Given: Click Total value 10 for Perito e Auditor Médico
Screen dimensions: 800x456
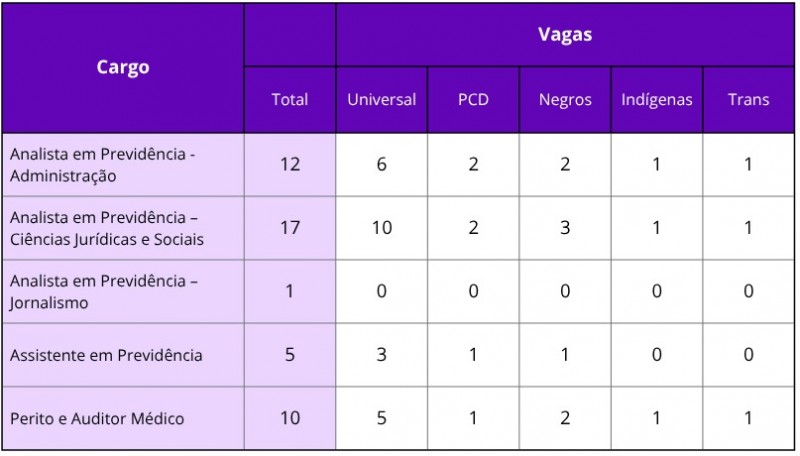Looking at the screenshot, I should [290, 418].
